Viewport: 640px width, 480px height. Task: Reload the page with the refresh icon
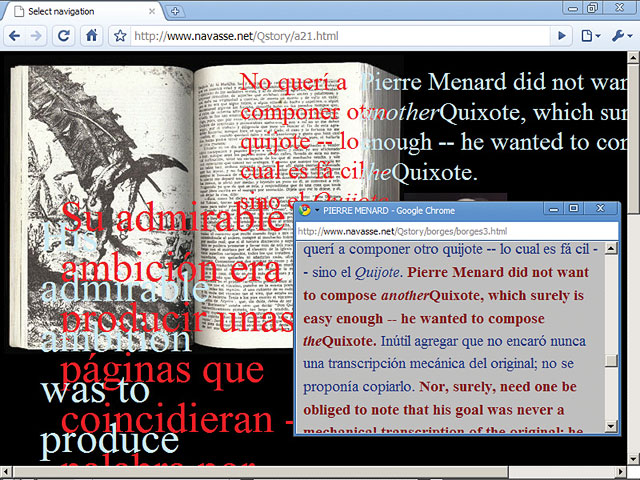click(64, 36)
